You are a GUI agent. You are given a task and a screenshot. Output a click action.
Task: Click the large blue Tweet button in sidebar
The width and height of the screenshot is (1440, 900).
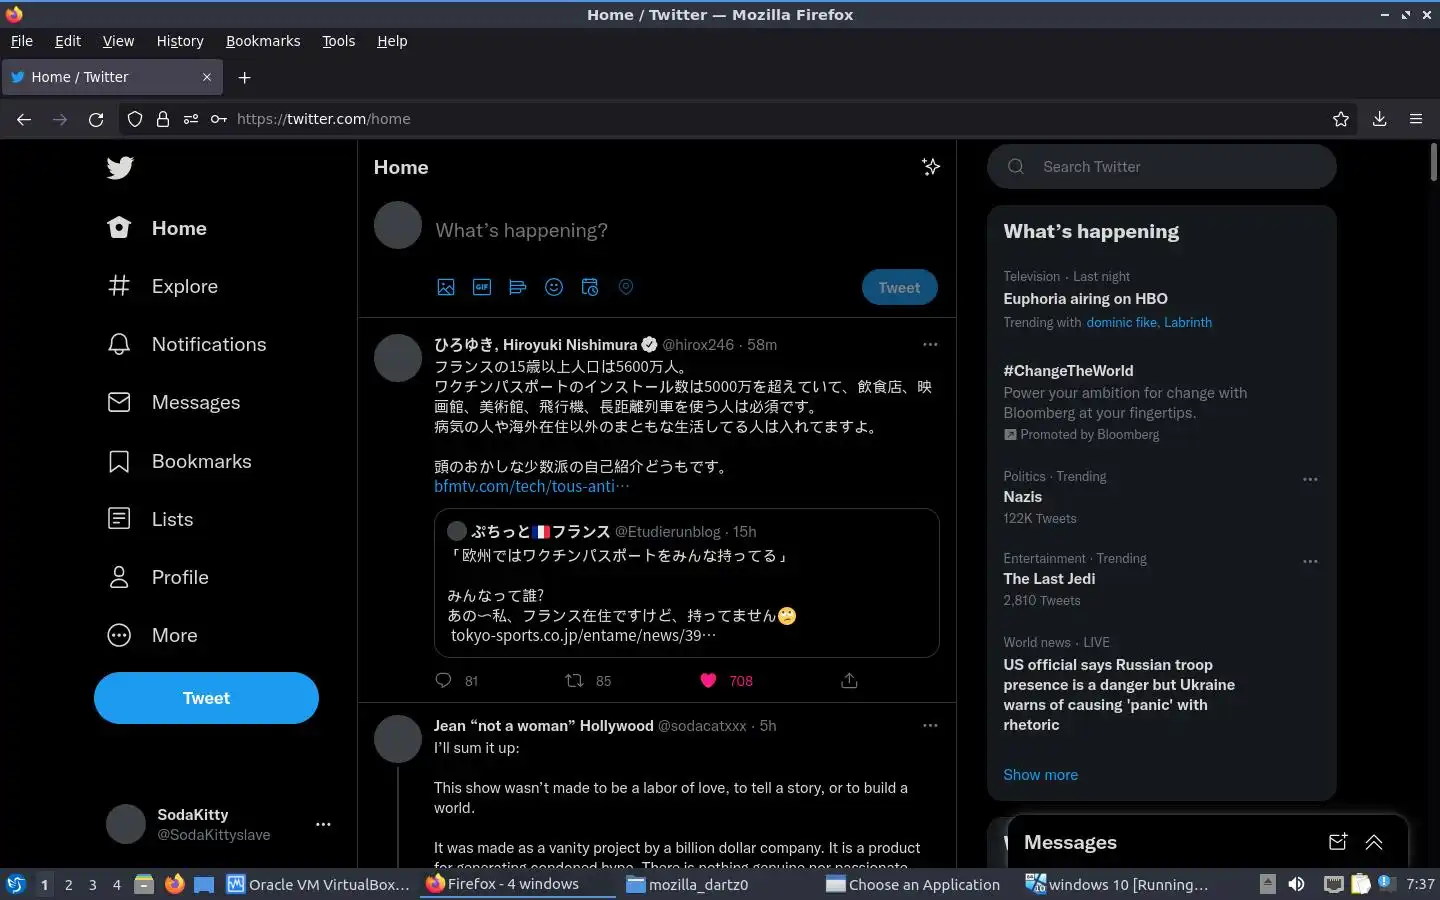206,698
